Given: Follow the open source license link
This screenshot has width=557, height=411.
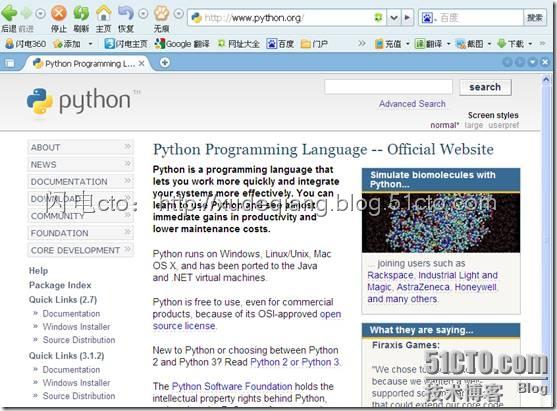Looking at the screenshot, I should tap(184, 326).
